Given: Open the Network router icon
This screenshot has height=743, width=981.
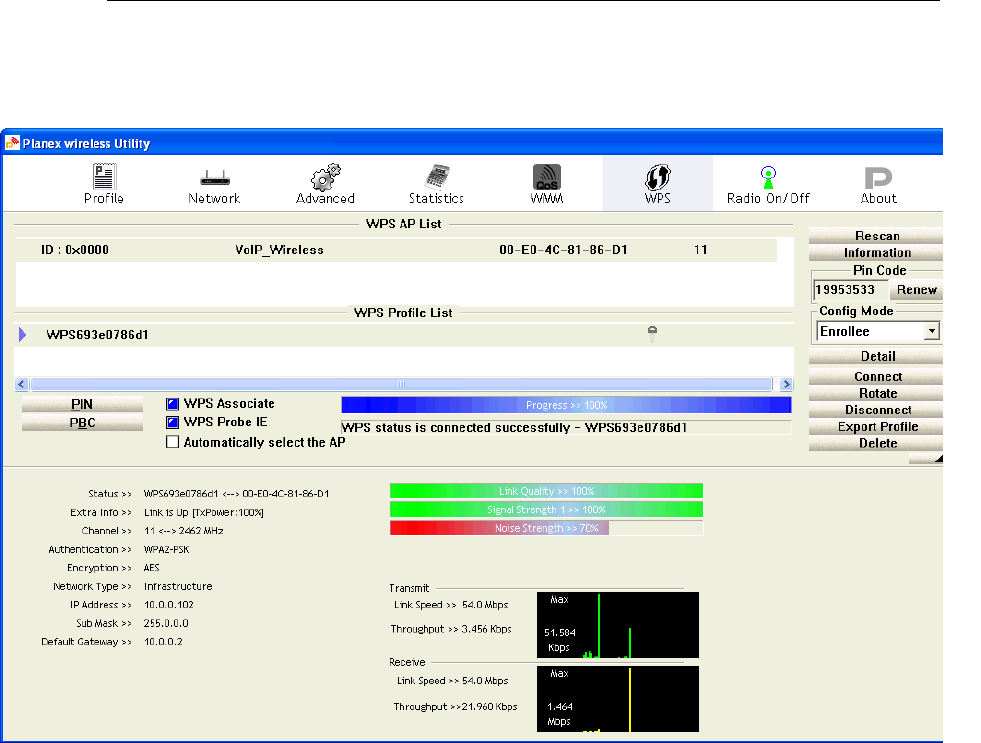Looking at the screenshot, I should [x=214, y=183].
